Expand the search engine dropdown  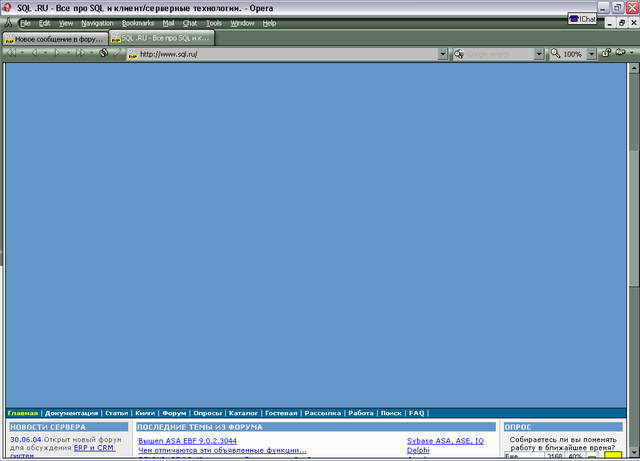pos(539,54)
